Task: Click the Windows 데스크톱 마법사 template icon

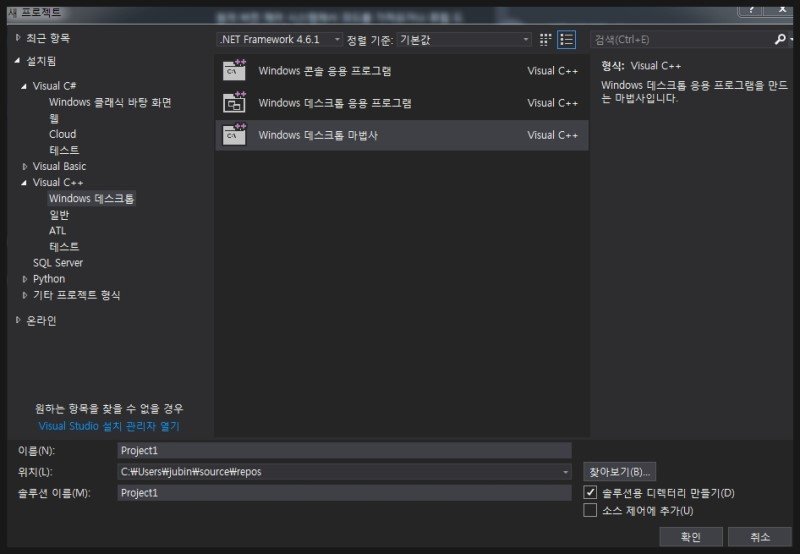Action: pos(234,135)
